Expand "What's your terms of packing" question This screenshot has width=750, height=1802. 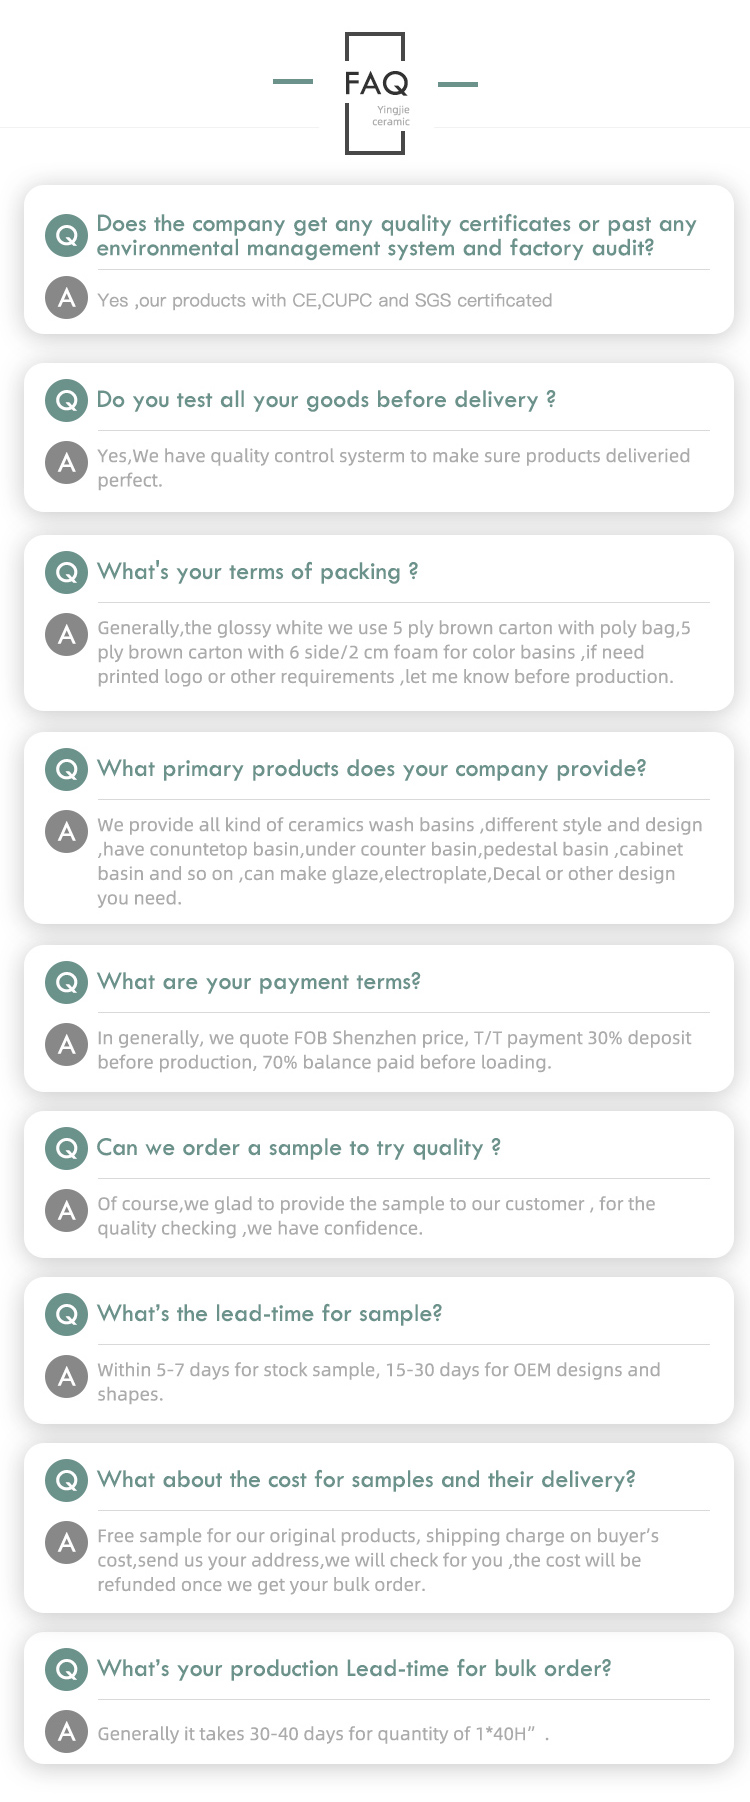pos(257,572)
